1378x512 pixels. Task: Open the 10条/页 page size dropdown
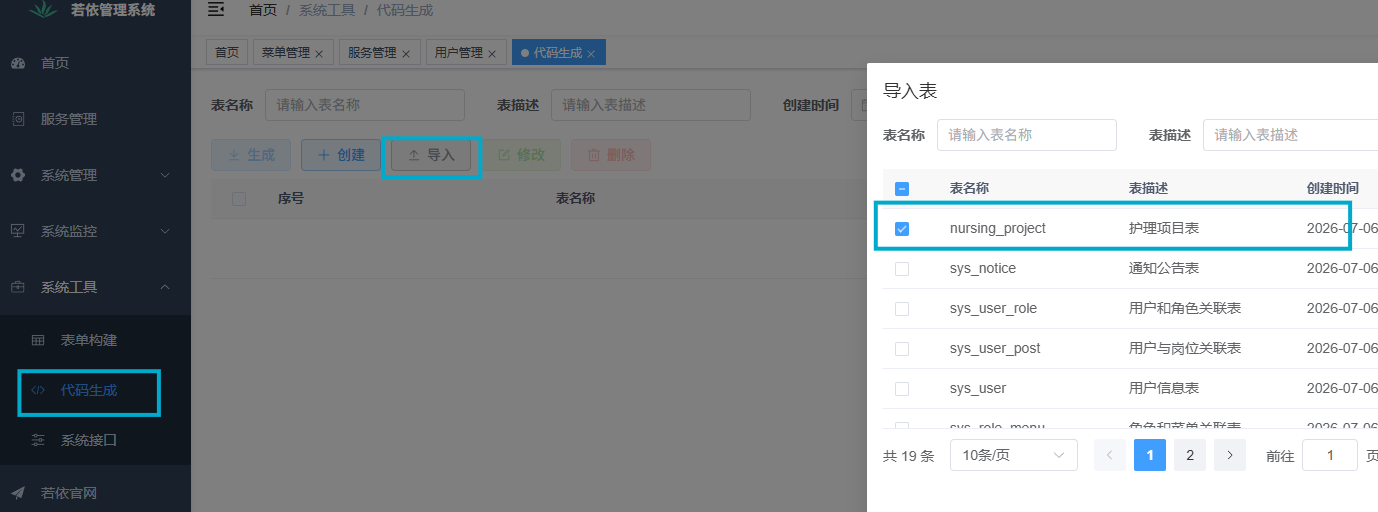pyautogui.click(x=1014, y=455)
